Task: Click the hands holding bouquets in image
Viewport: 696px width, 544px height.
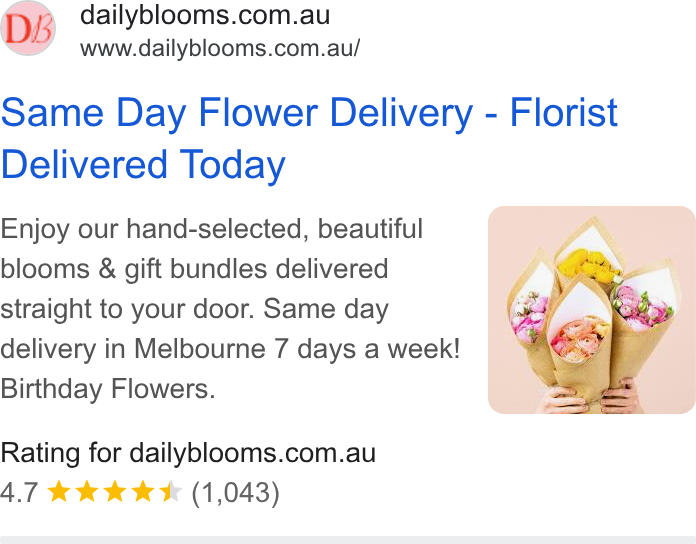Action: coord(590,396)
